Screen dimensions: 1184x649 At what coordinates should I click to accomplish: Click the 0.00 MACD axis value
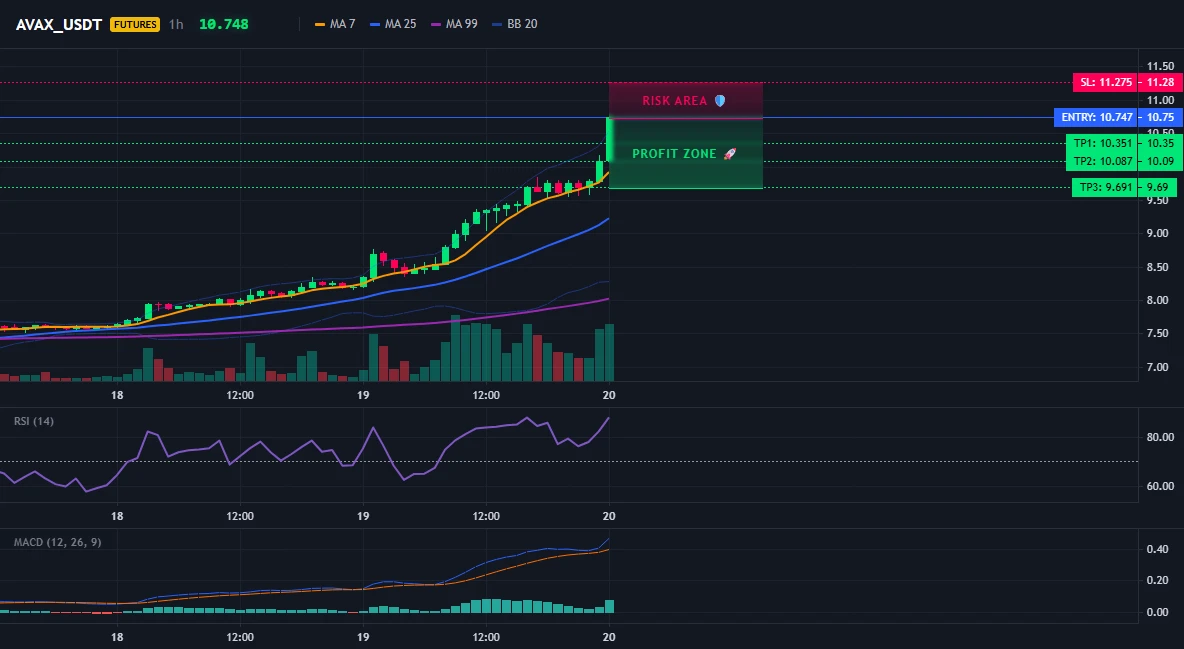pos(1158,612)
